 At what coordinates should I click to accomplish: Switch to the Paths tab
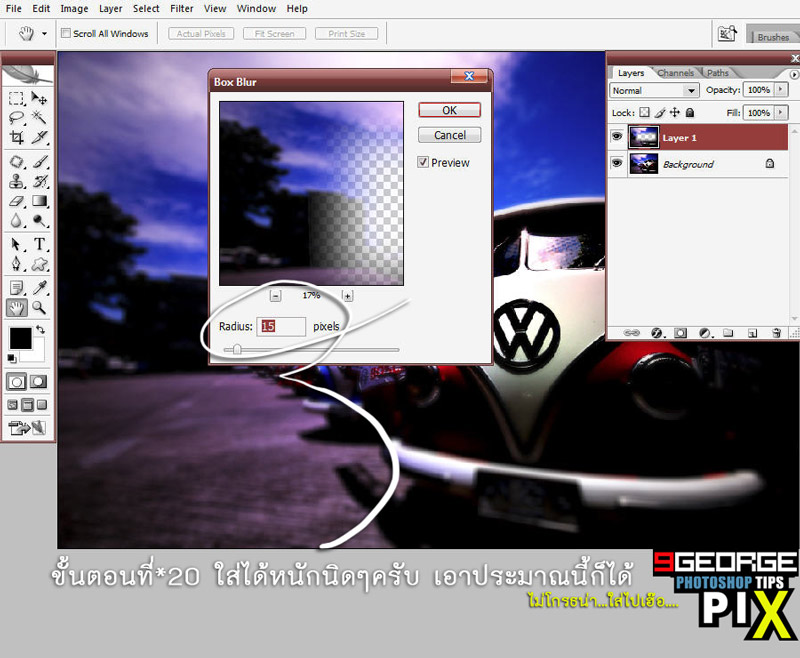(x=717, y=73)
